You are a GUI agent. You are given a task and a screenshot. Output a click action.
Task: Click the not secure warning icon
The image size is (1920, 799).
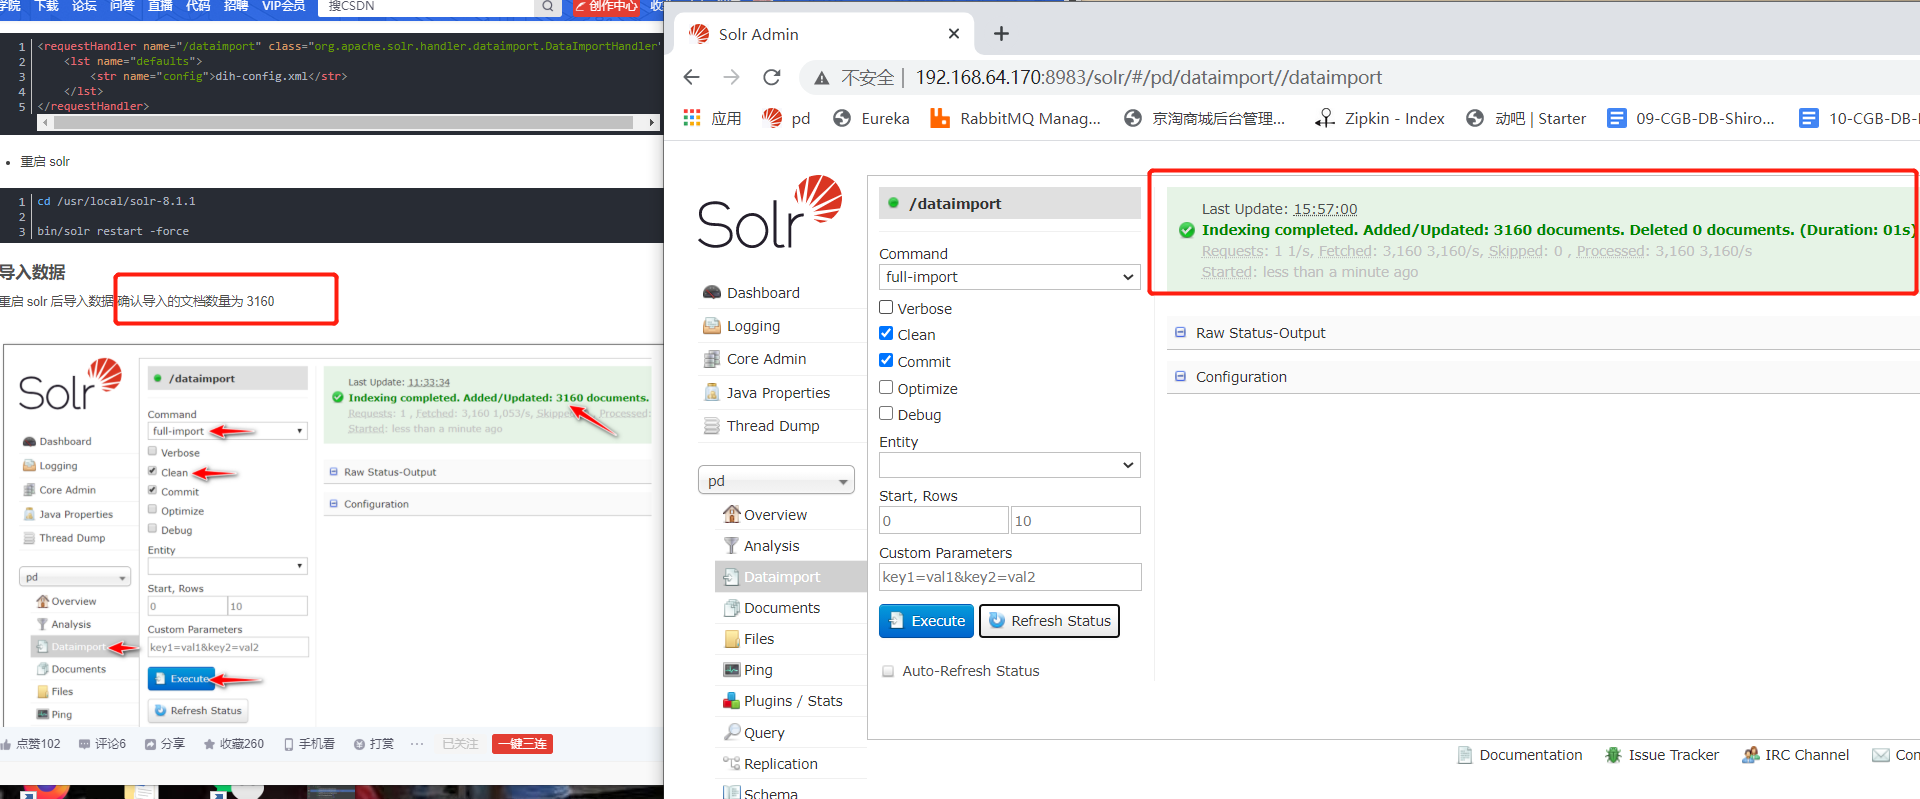coord(822,78)
